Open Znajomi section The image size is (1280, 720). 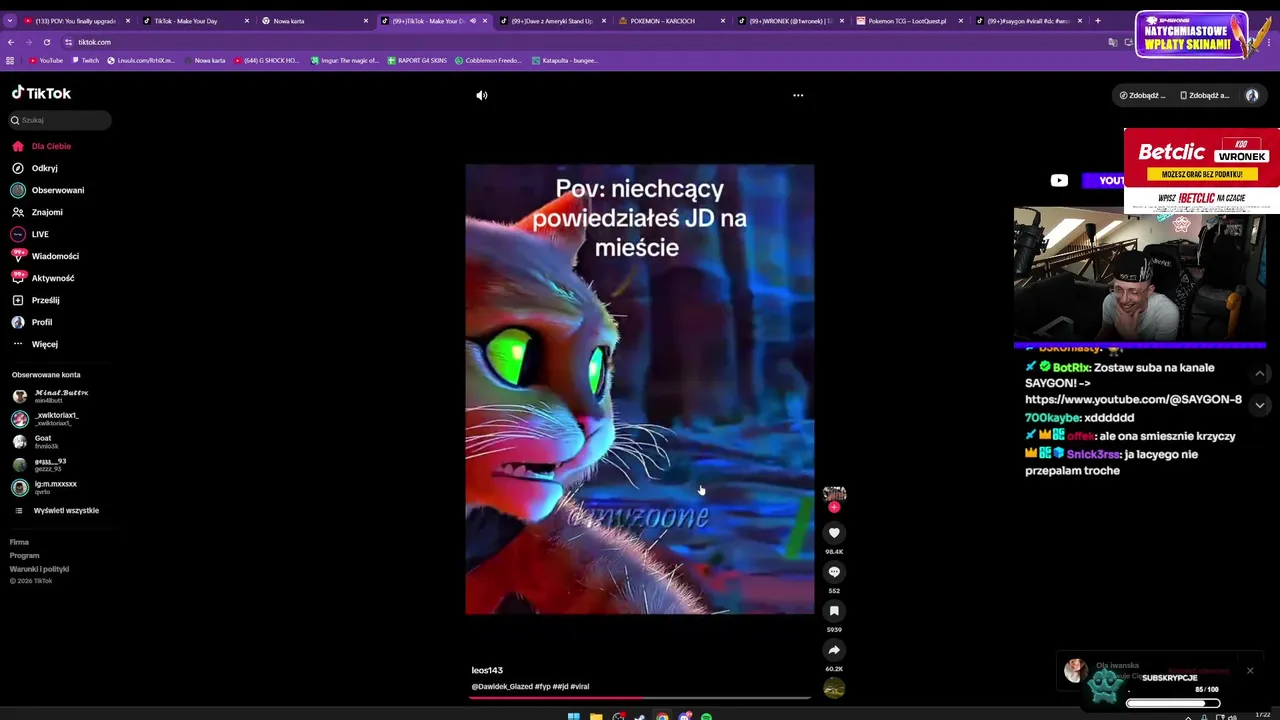[x=37, y=212]
